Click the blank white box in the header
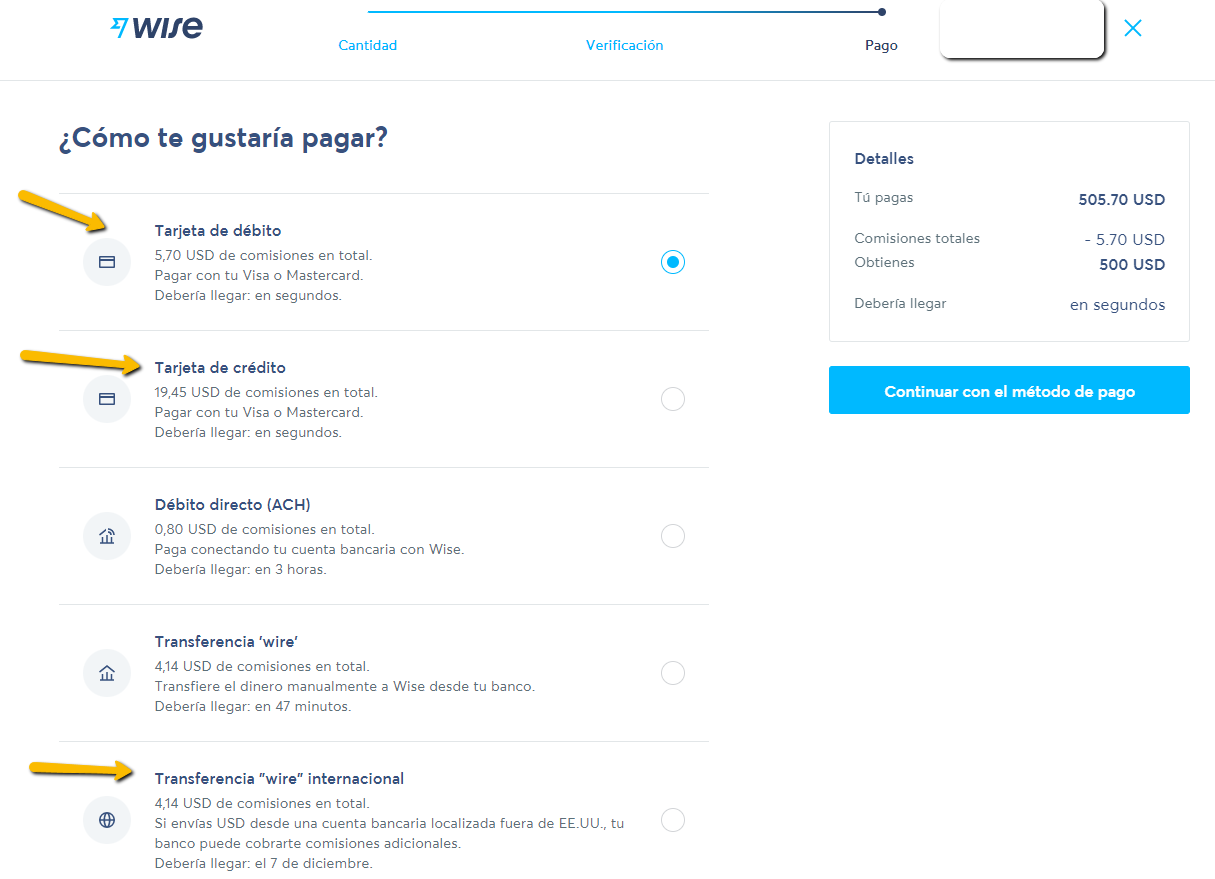The width and height of the screenshot is (1215, 879). pyautogui.click(x=1021, y=28)
